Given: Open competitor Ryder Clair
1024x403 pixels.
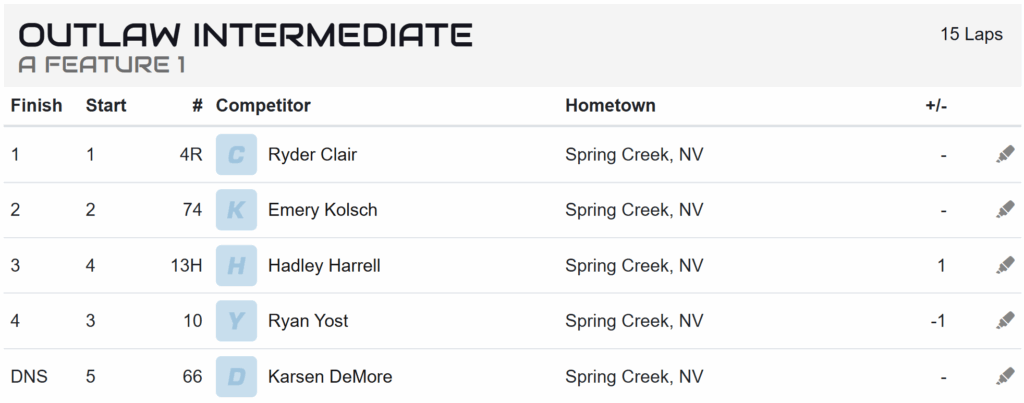Looking at the screenshot, I should pos(312,155).
